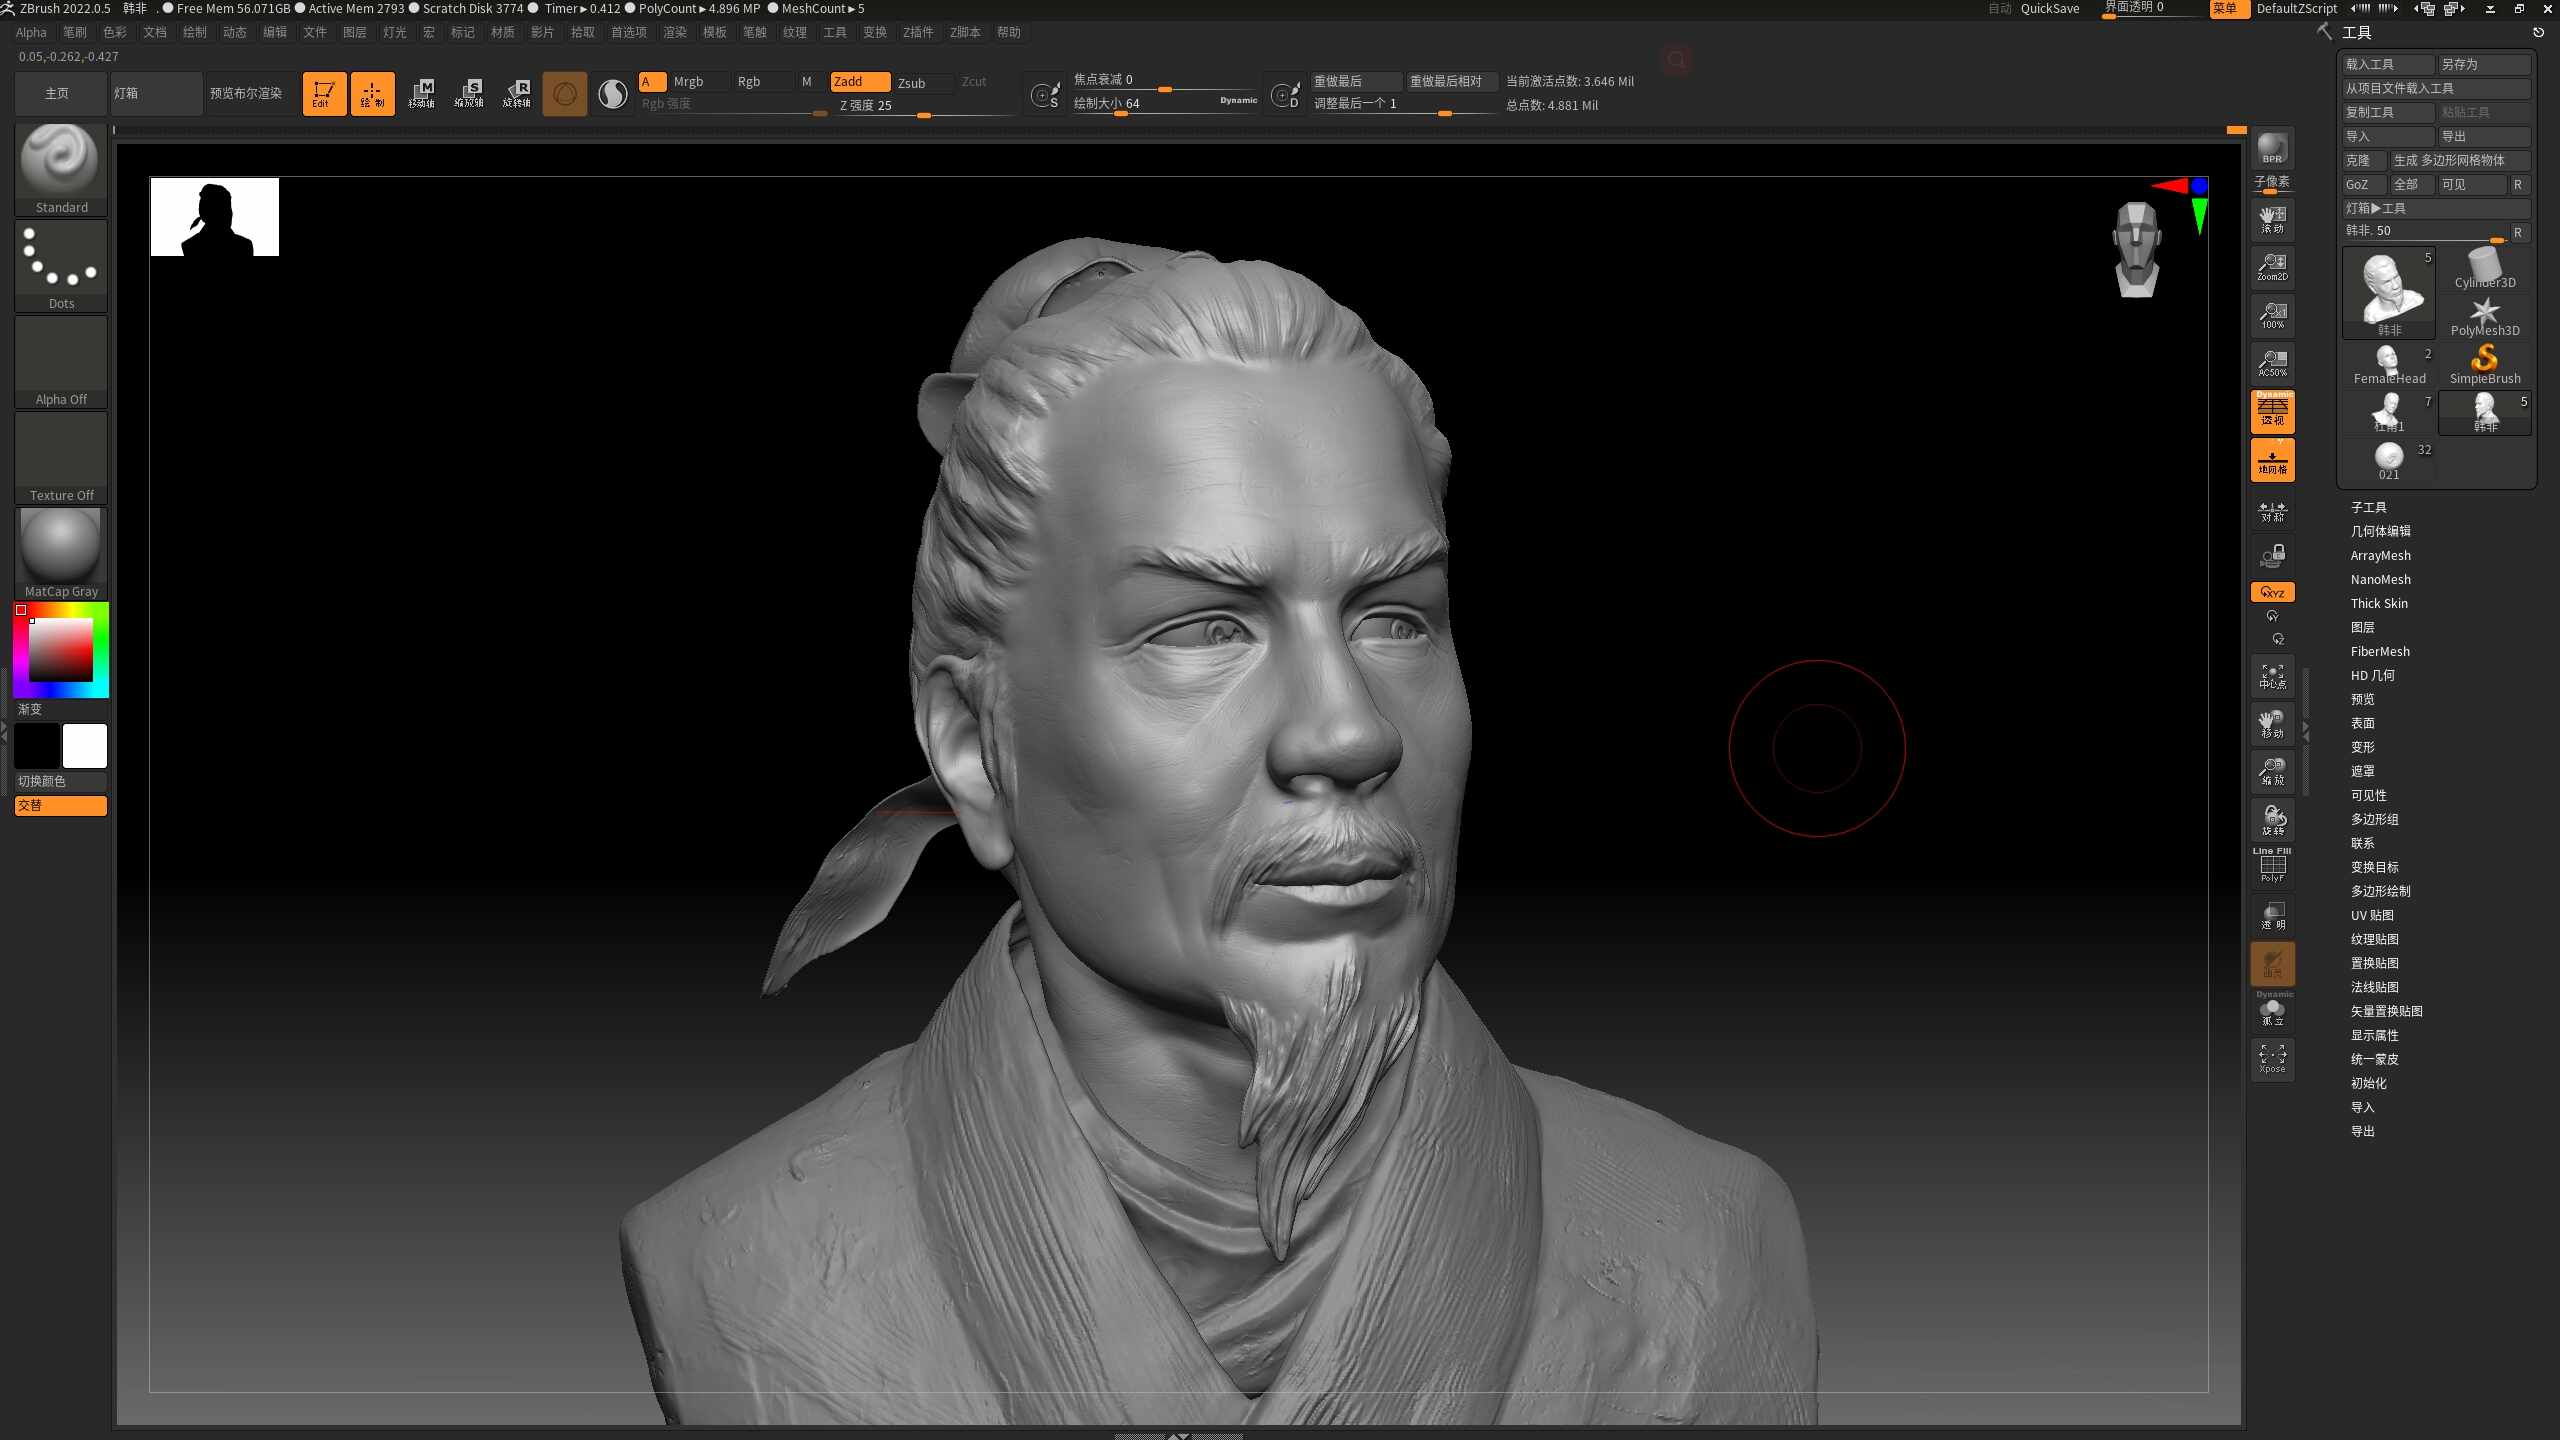The height and width of the screenshot is (1440, 2560).
Task: Toggle the Edit mode button
Action: (324, 93)
